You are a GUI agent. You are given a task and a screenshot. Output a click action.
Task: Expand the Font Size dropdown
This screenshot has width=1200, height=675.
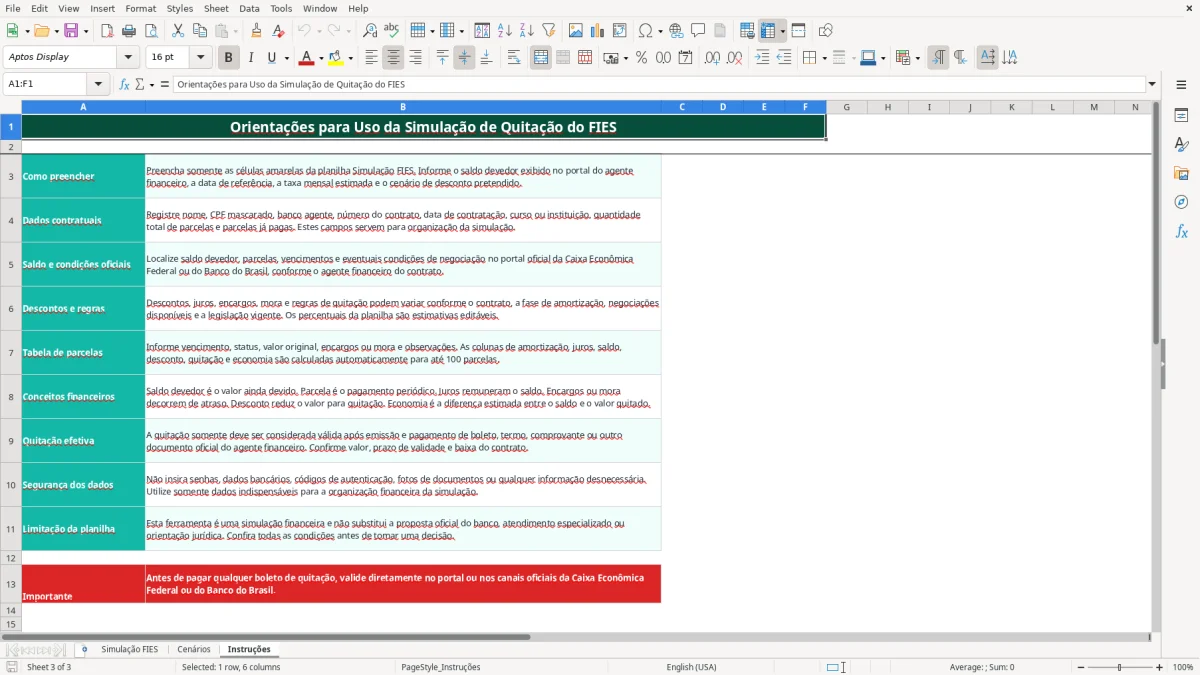click(200, 58)
